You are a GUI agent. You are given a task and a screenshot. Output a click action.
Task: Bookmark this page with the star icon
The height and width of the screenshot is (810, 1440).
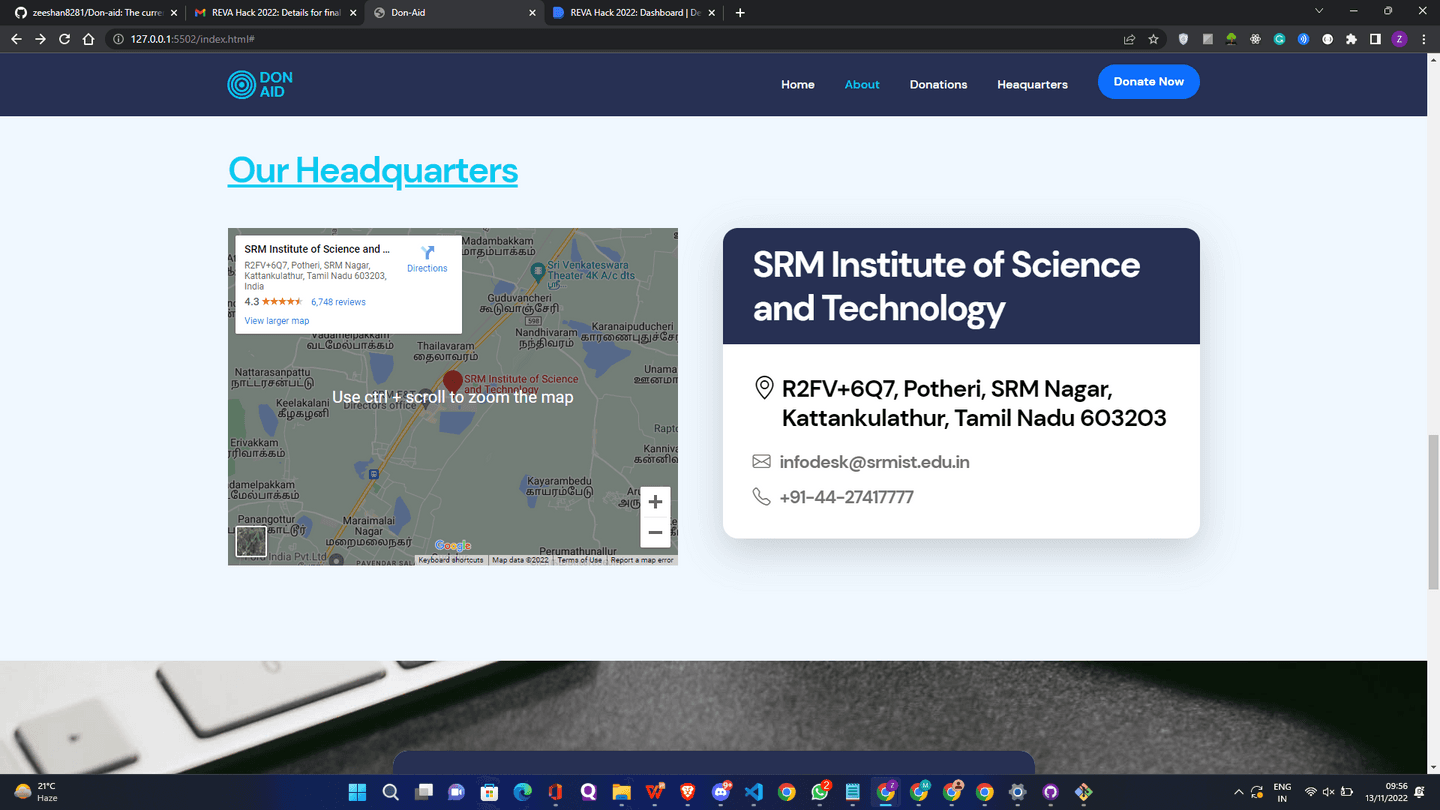[x=1153, y=39]
